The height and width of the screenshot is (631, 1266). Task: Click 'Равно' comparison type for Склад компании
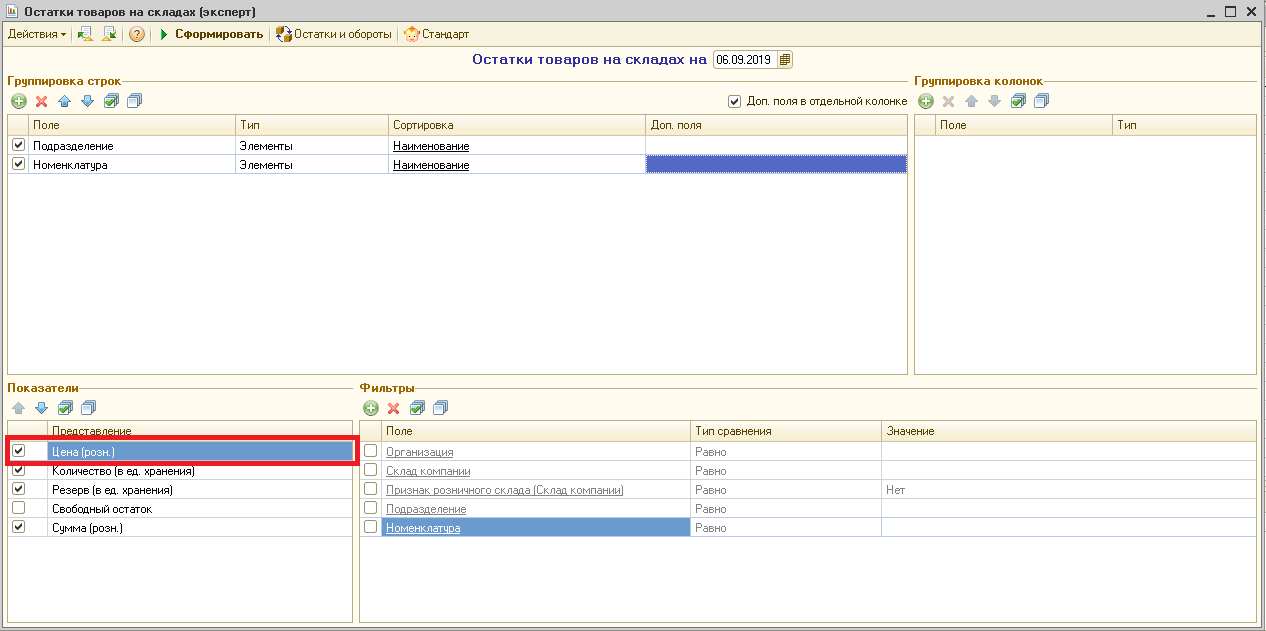711,471
